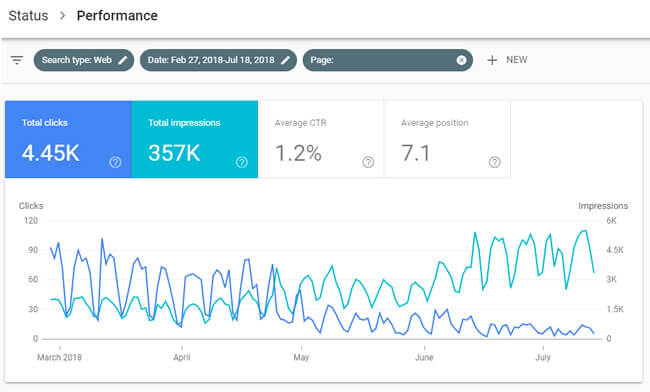Open the Date filter chip
This screenshot has height=392, width=650.
coord(218,60)
